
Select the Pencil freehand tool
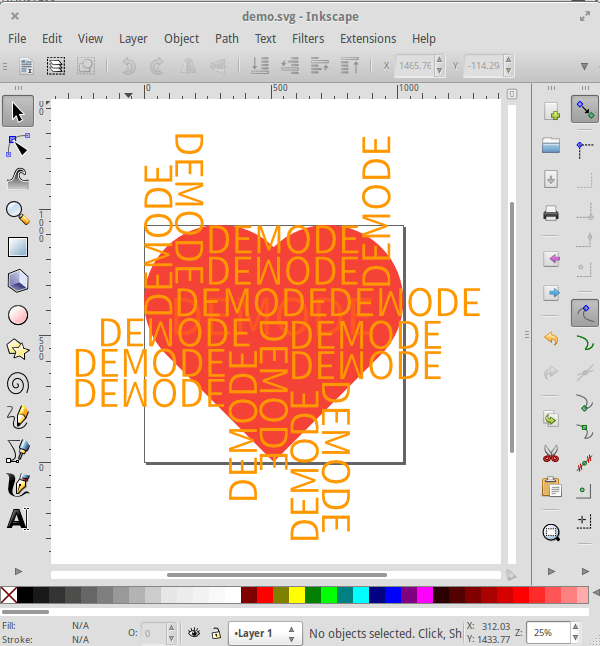[18, 417]
